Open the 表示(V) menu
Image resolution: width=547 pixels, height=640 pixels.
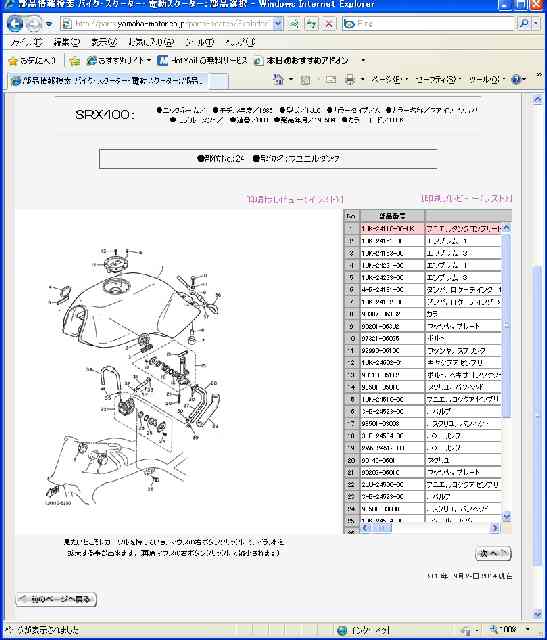point(104,42)
